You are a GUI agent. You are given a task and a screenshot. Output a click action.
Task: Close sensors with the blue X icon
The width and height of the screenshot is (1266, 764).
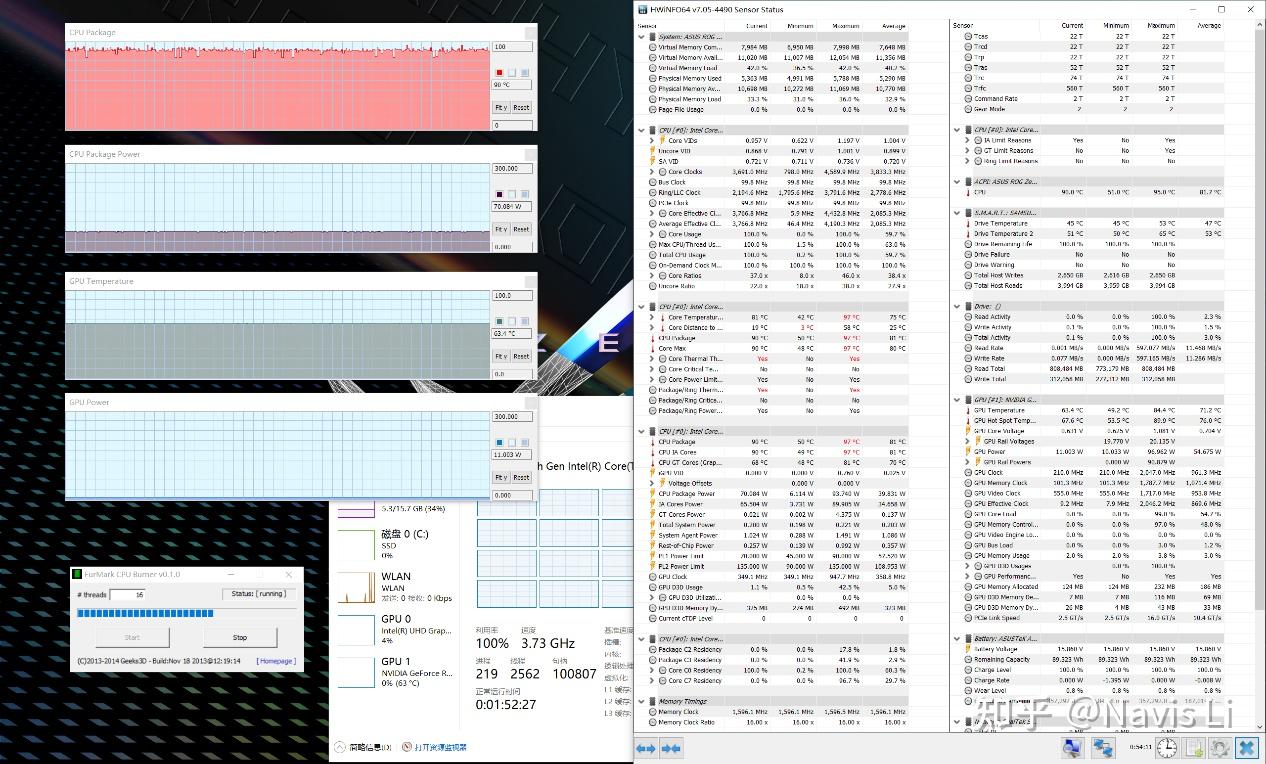[x=1246, y=747]
